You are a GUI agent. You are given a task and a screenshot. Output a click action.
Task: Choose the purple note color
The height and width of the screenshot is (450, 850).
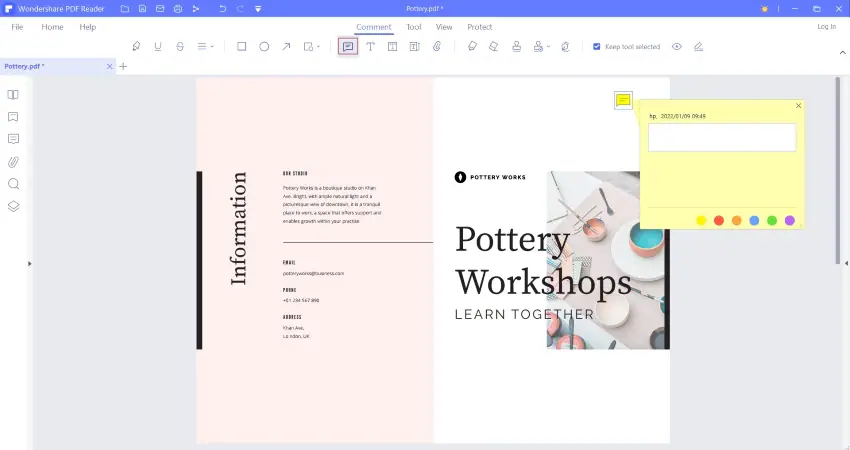[790, 220]
